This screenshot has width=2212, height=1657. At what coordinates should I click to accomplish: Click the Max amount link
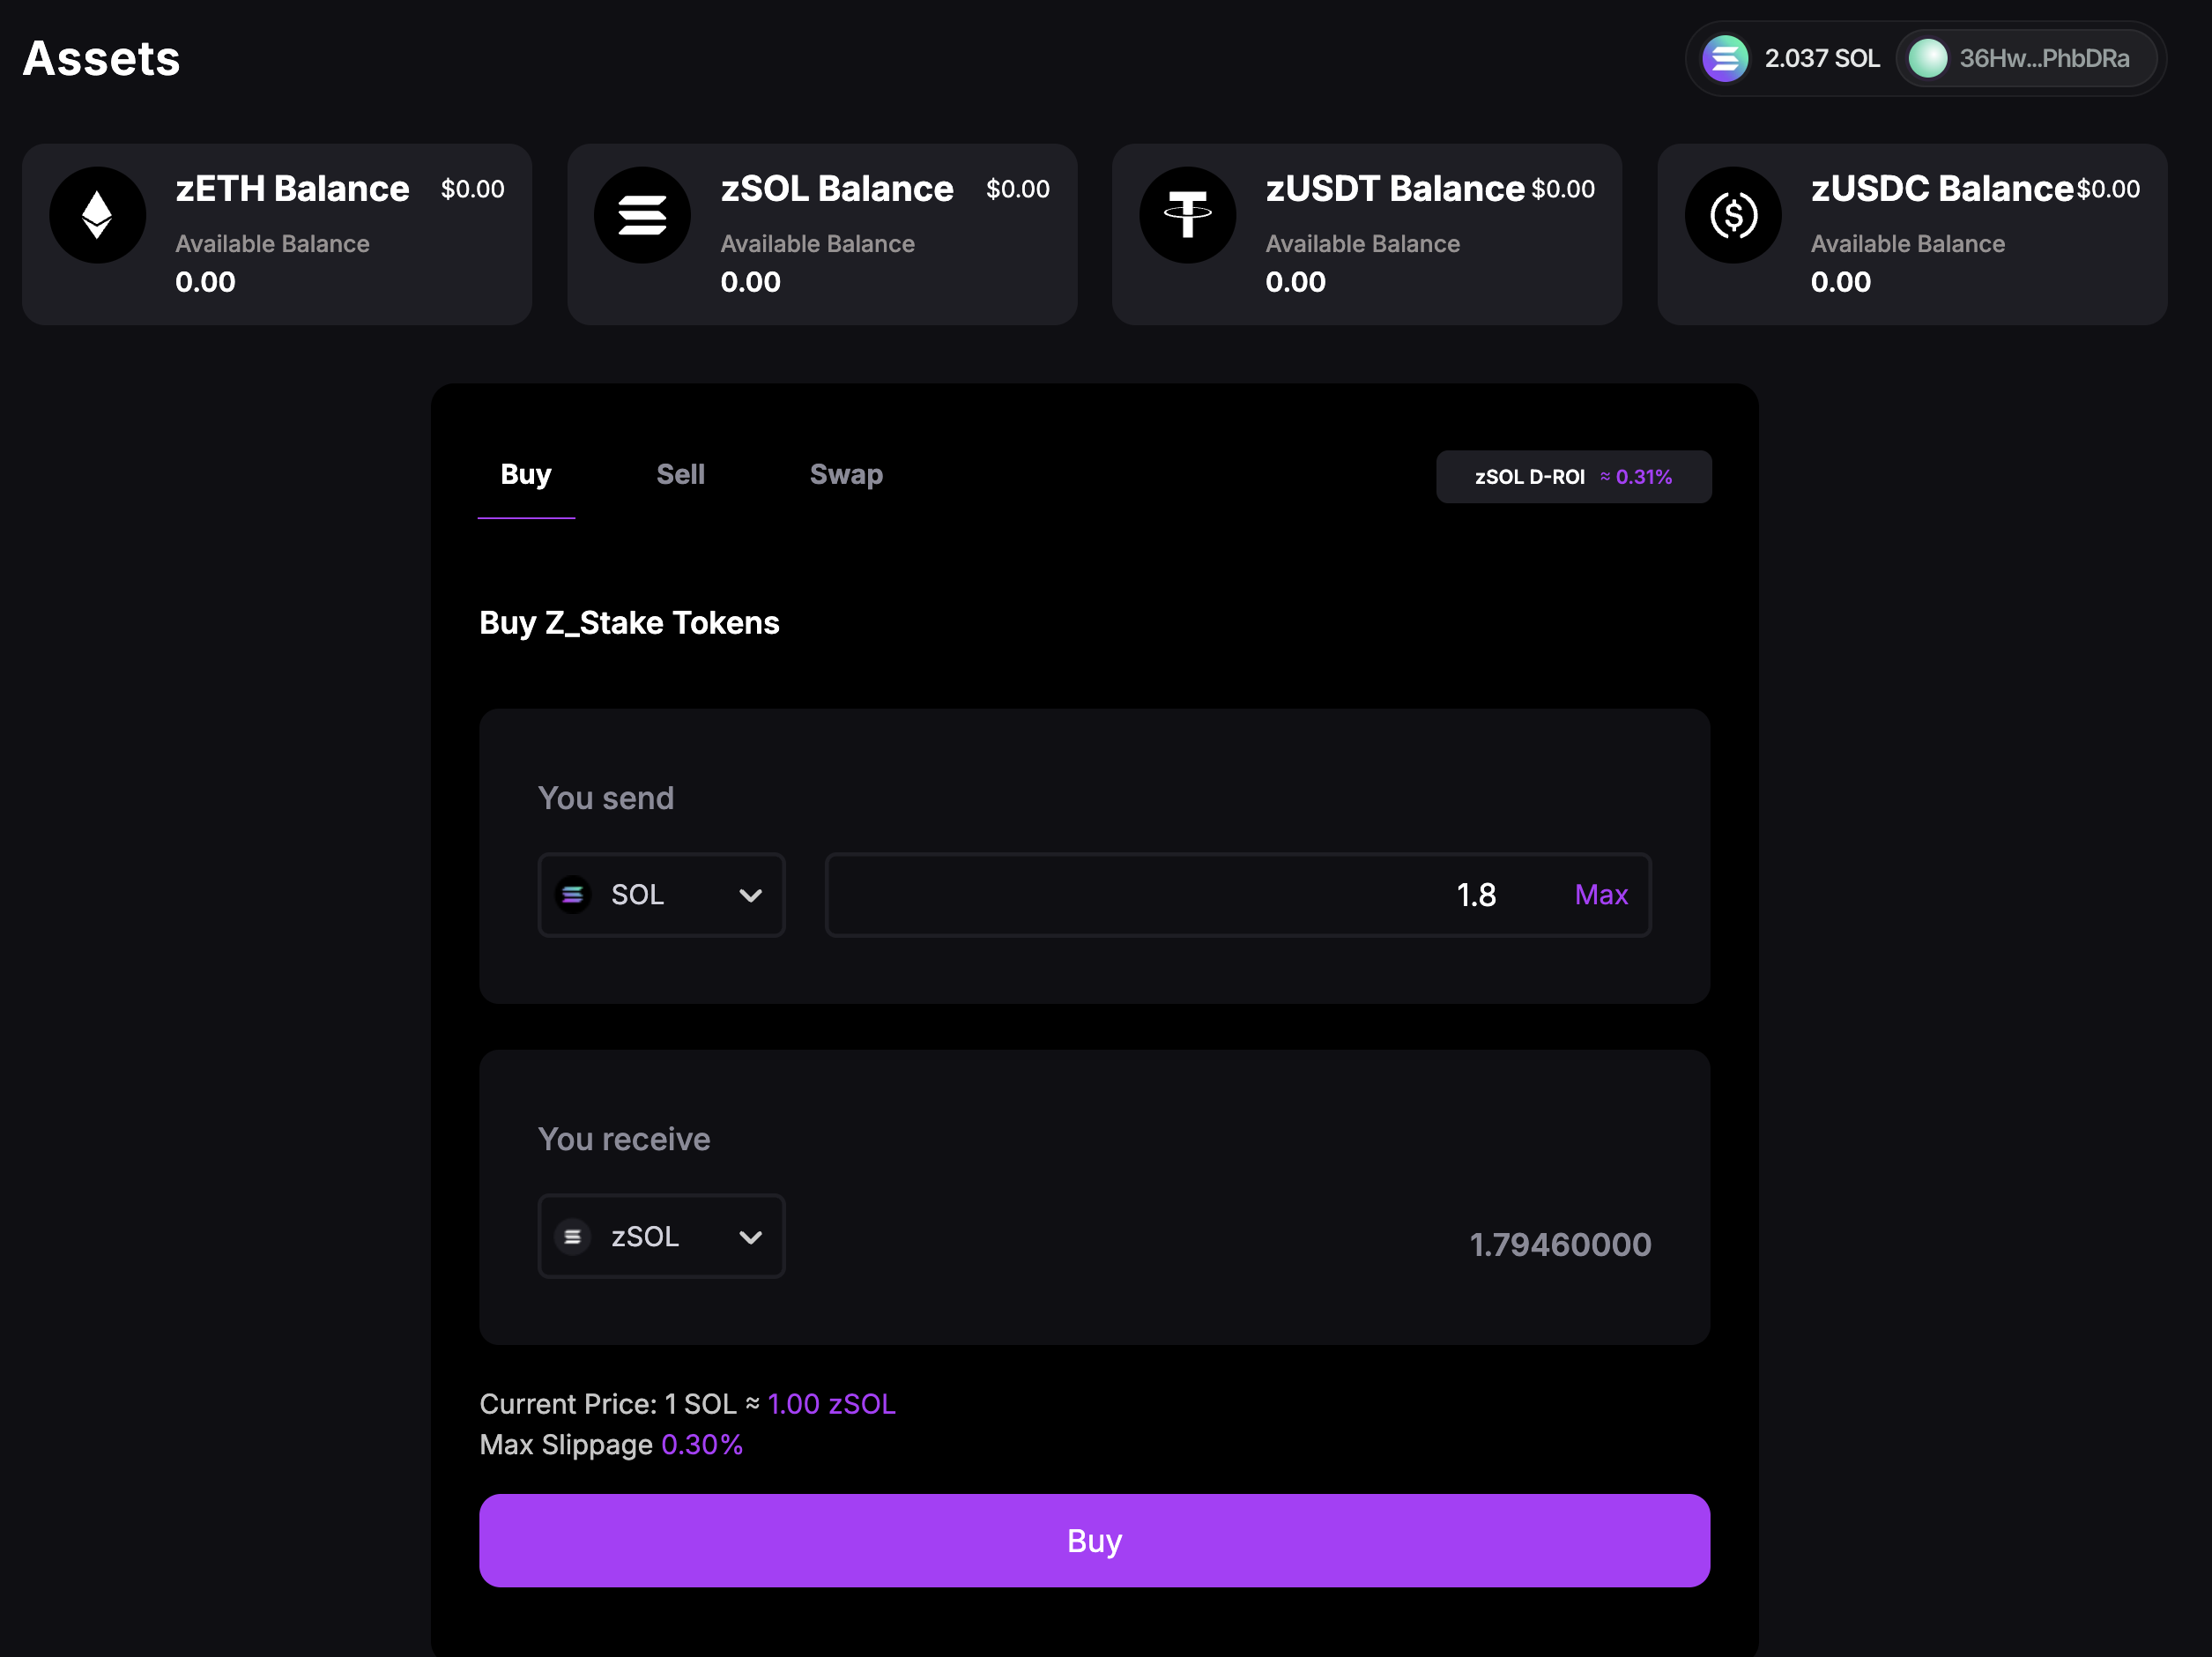pos(1601,895)
